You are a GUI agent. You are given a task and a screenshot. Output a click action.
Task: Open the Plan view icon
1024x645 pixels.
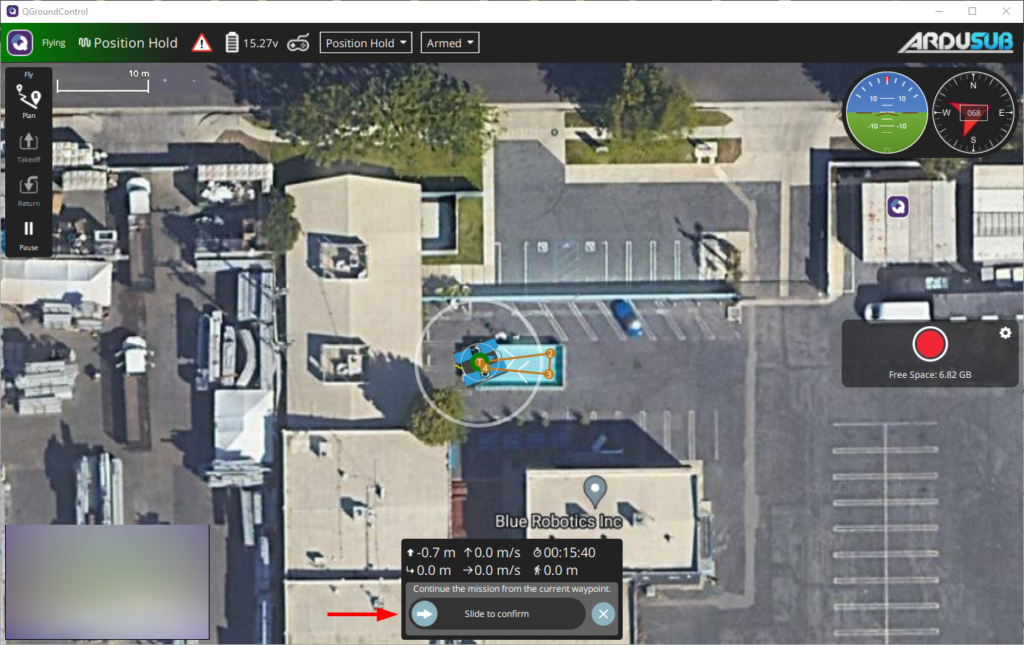click(x=29, y=101)
